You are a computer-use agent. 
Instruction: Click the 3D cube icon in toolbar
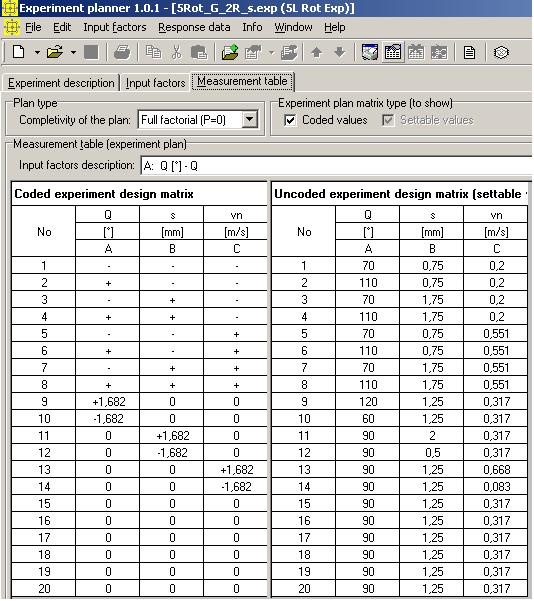tap(501, 52)
